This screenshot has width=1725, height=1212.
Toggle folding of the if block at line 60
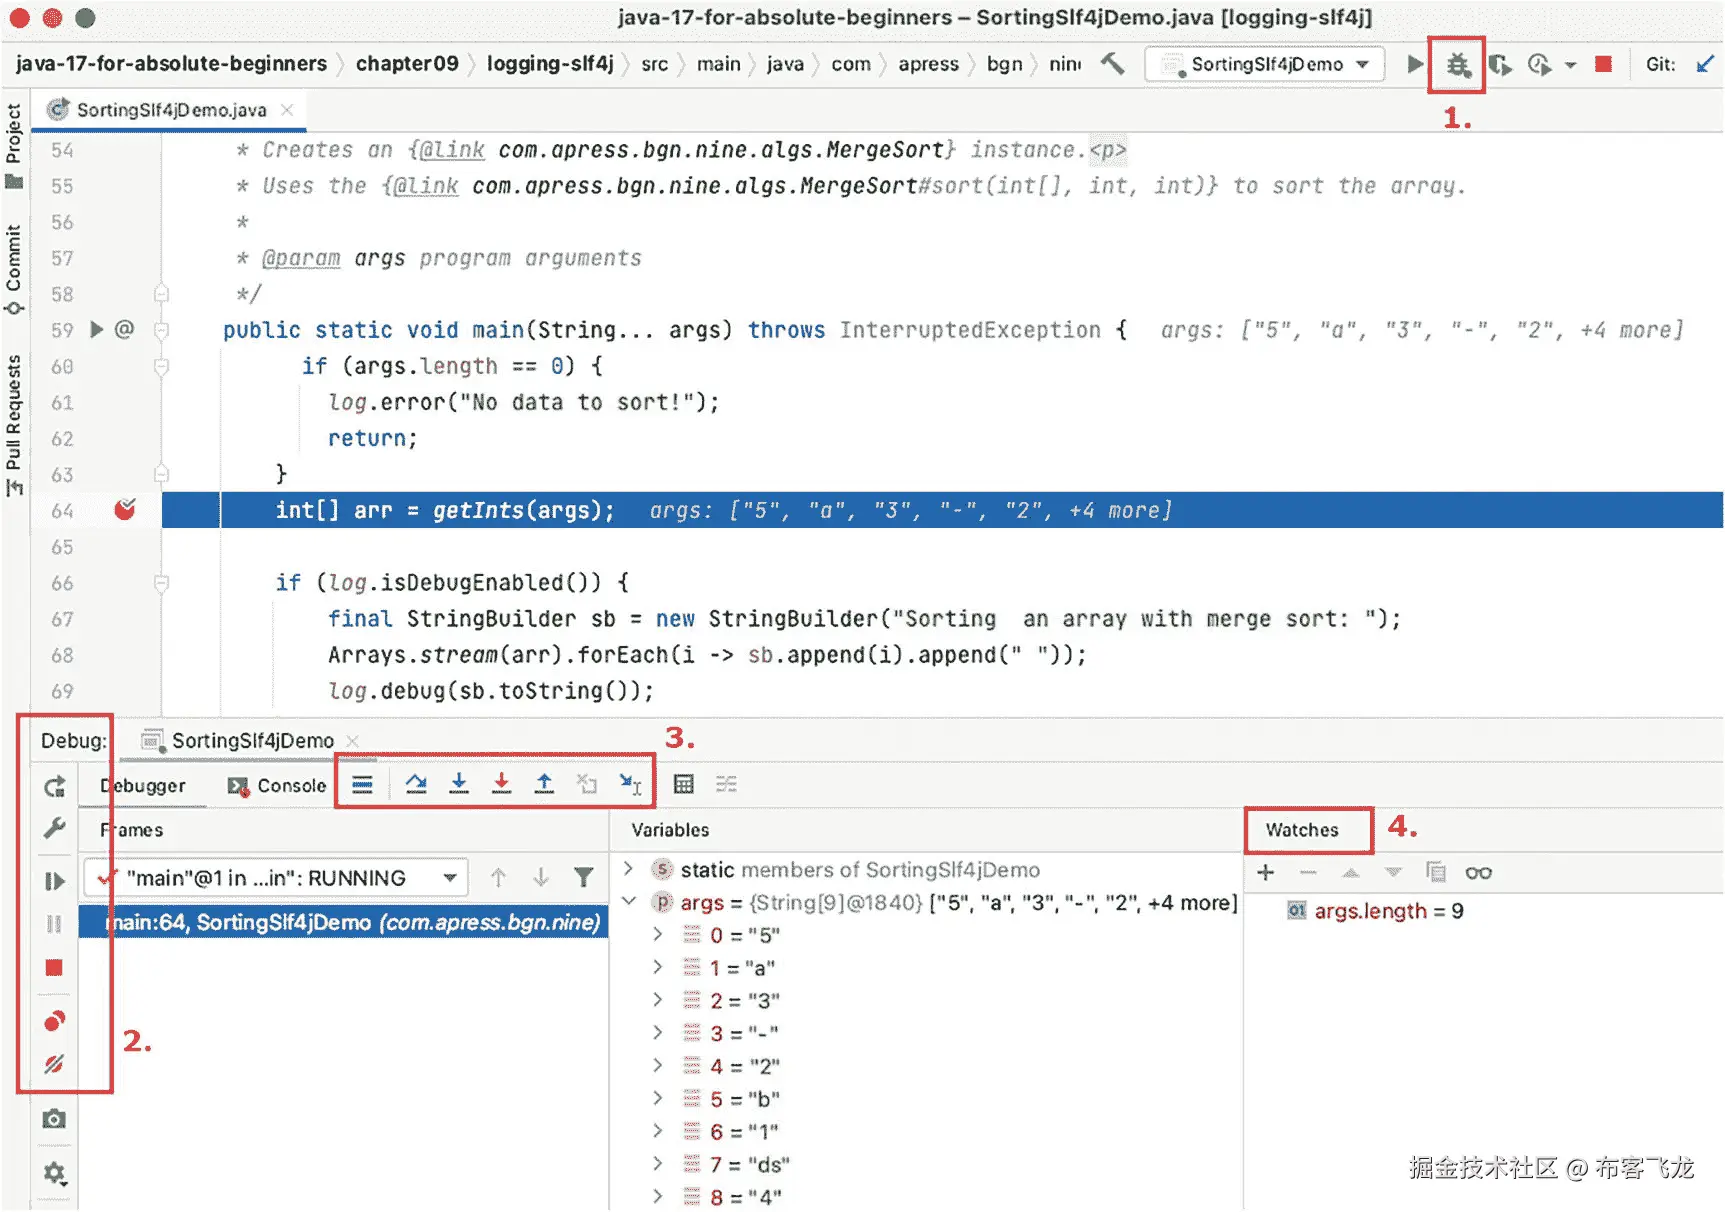coord(161,366)
